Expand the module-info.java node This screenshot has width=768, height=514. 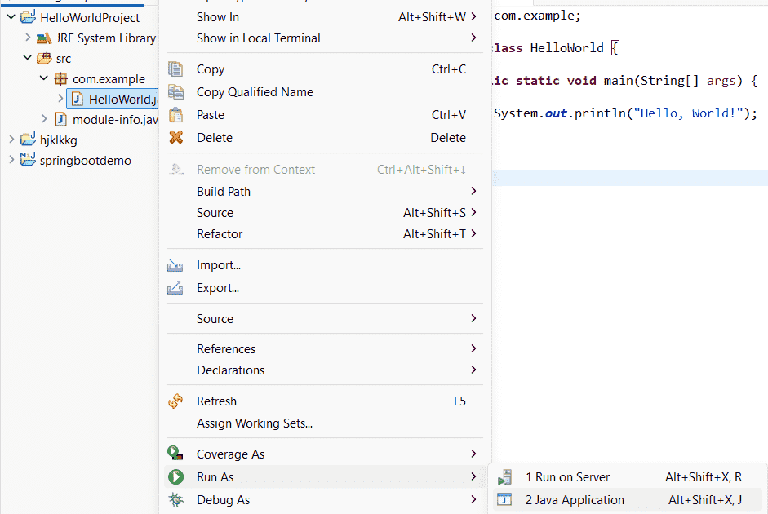point(44,119)
